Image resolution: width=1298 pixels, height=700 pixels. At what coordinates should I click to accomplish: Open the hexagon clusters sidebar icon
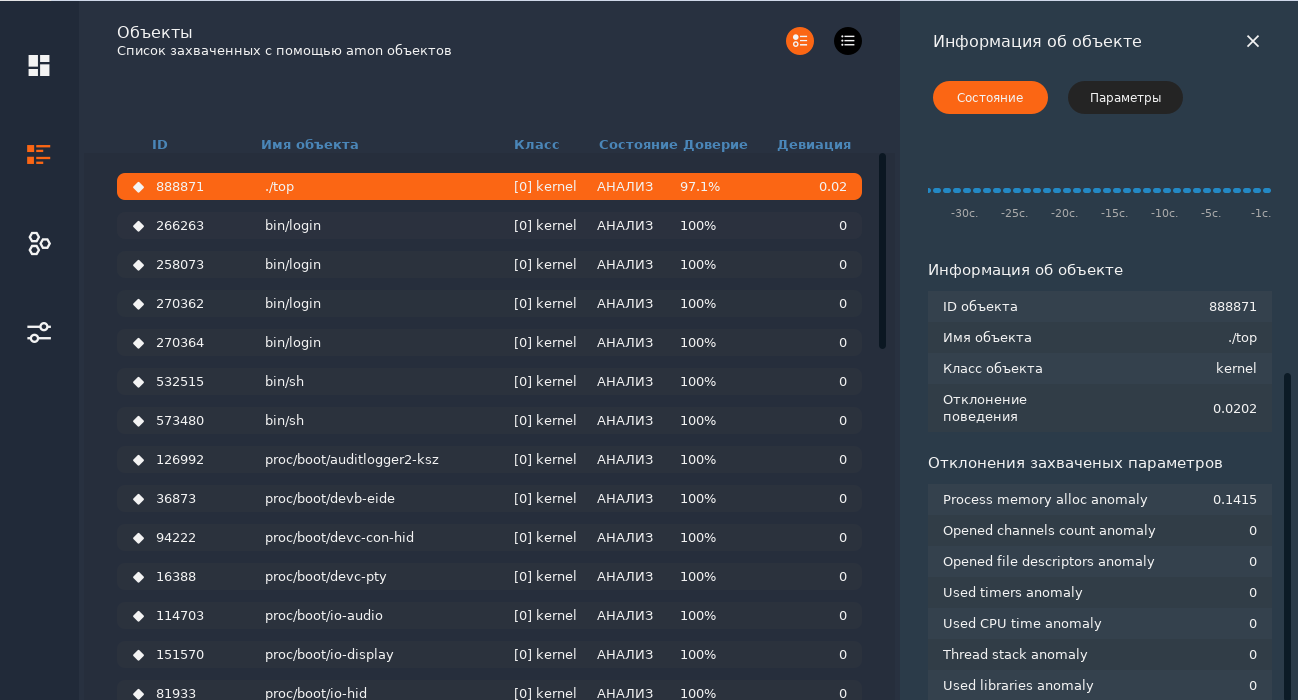(39, 243)
